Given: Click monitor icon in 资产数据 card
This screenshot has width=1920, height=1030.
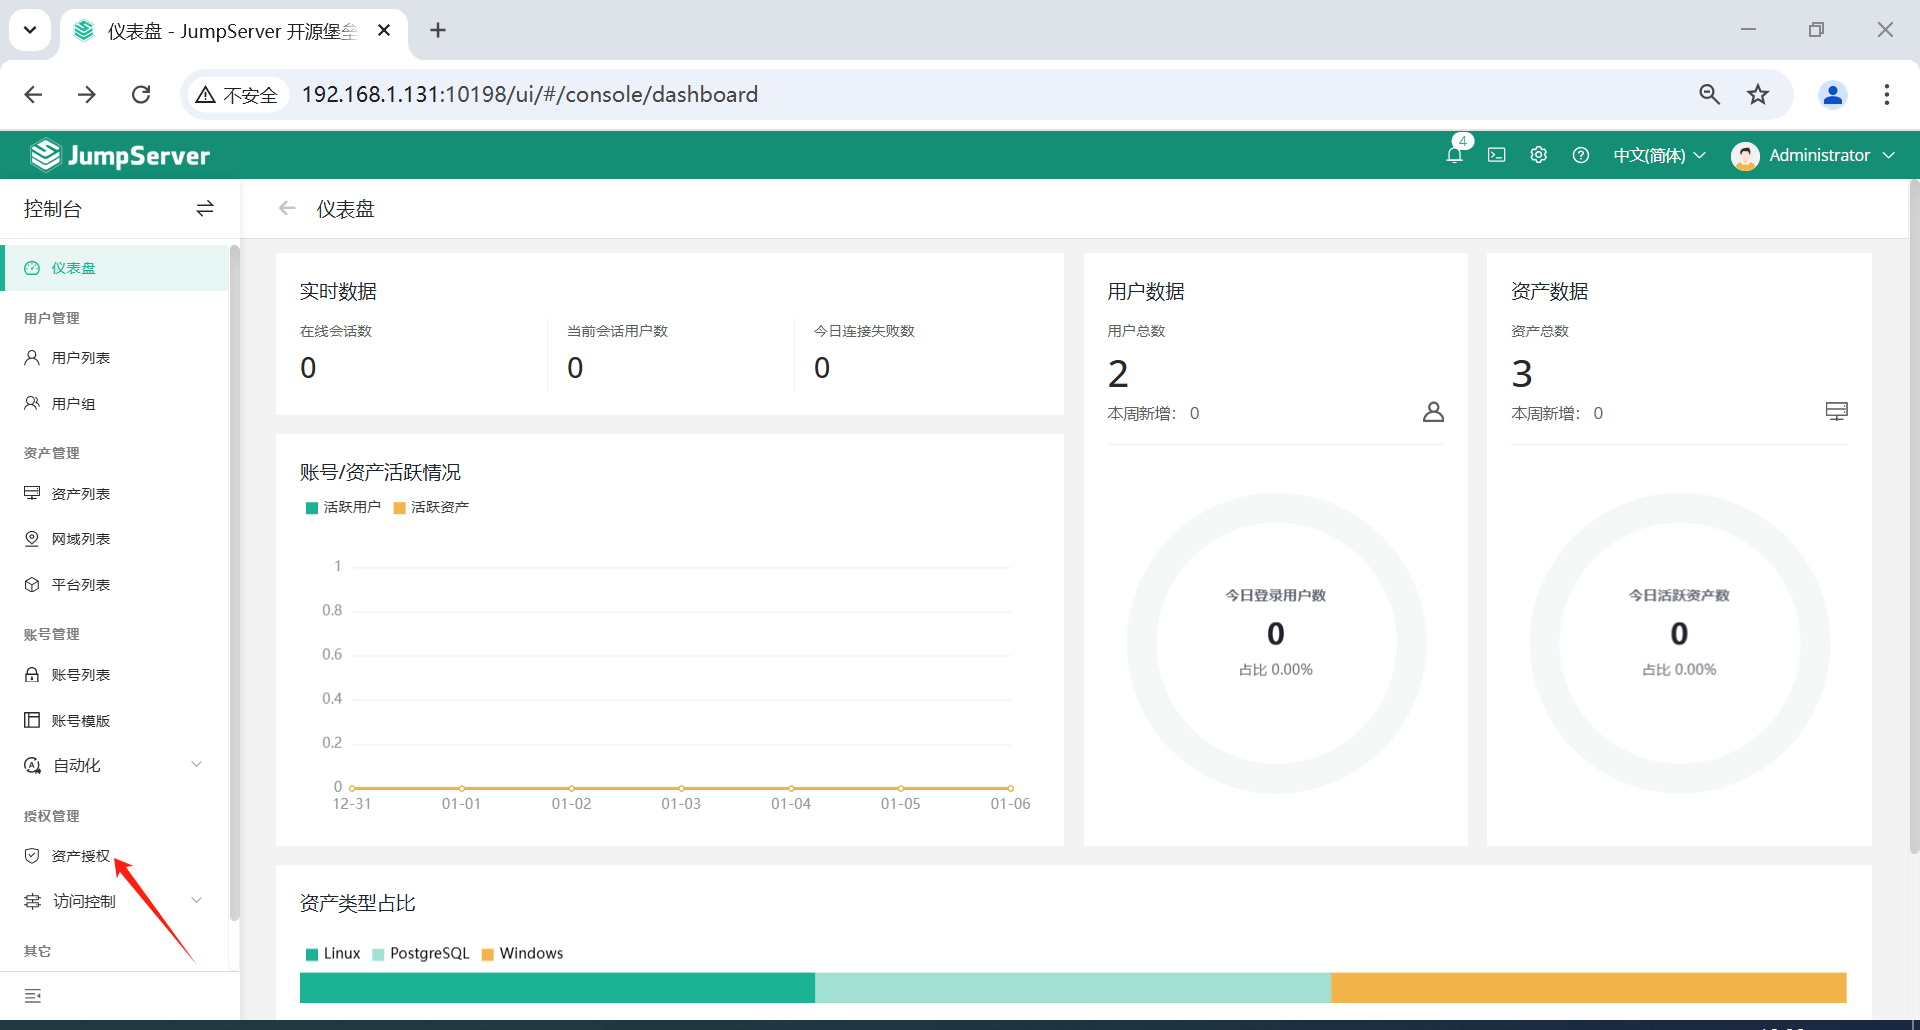Looking at the screenshot, I should tap(1836, 412).
